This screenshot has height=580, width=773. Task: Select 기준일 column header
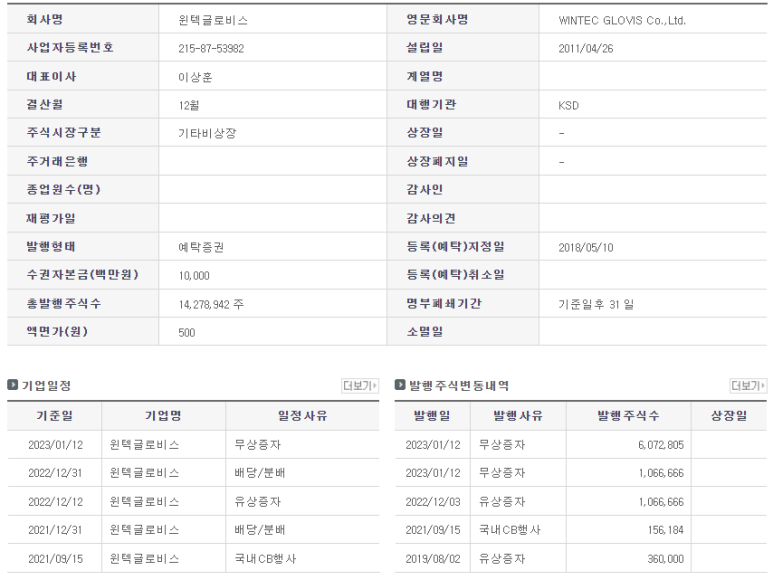pos(54,416)
